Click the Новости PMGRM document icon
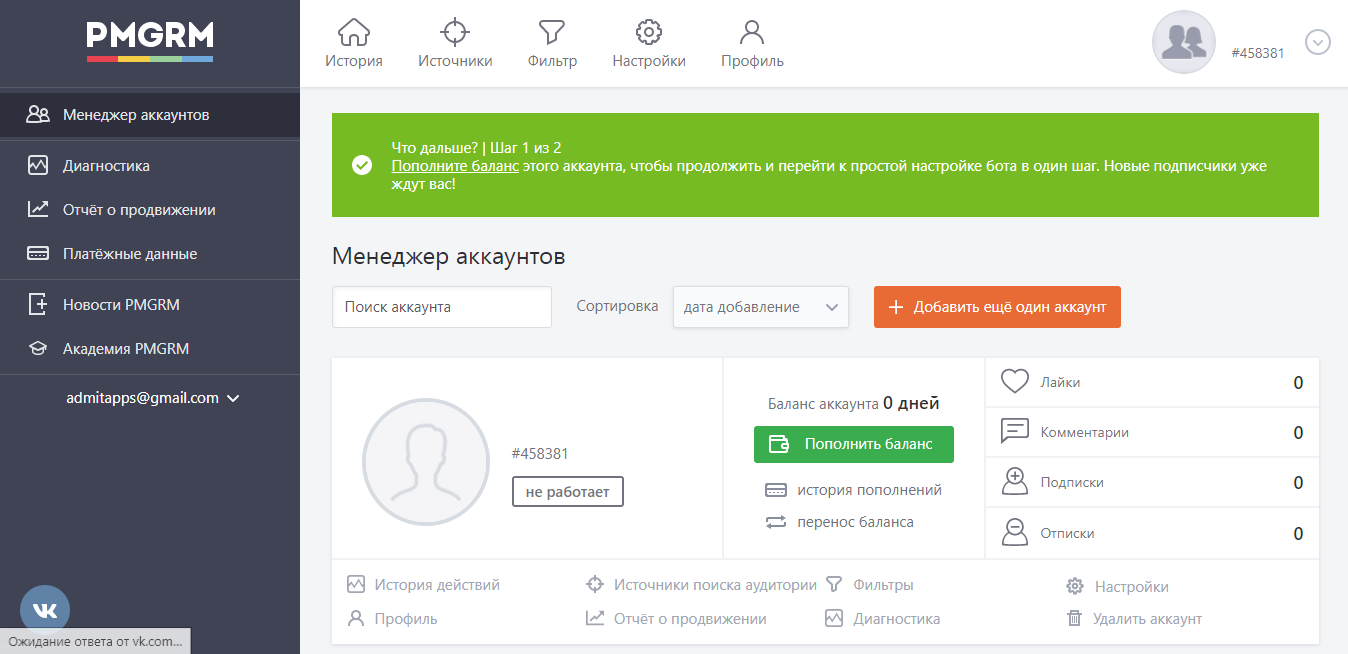The width and height of the screenshot is (1348, 654). point(38,304)
